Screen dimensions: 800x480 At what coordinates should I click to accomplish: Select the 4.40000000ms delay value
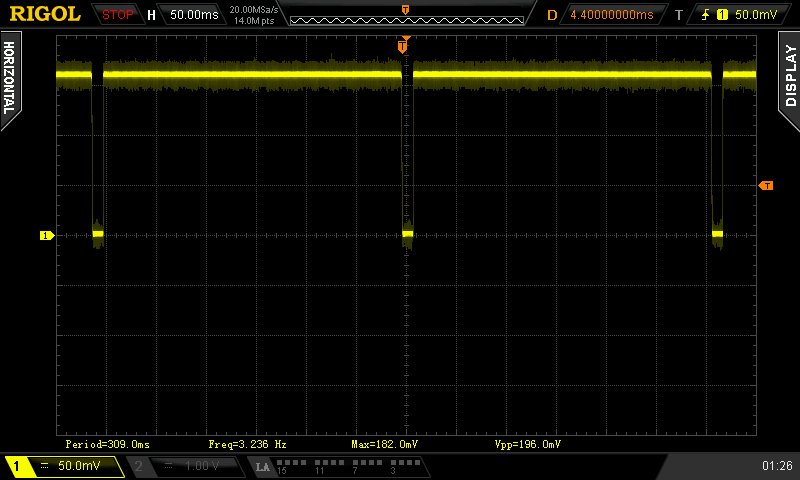tap(611, 15)
